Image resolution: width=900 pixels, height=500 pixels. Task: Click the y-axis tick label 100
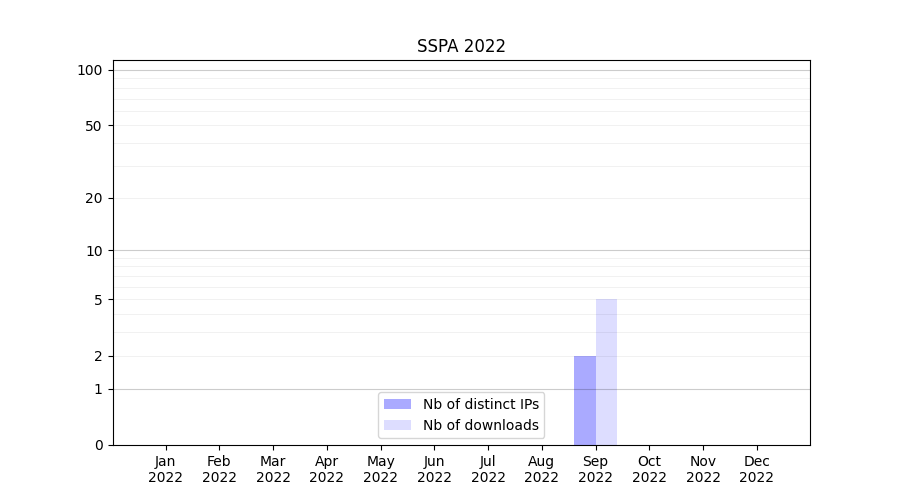[x=90, y=70]
